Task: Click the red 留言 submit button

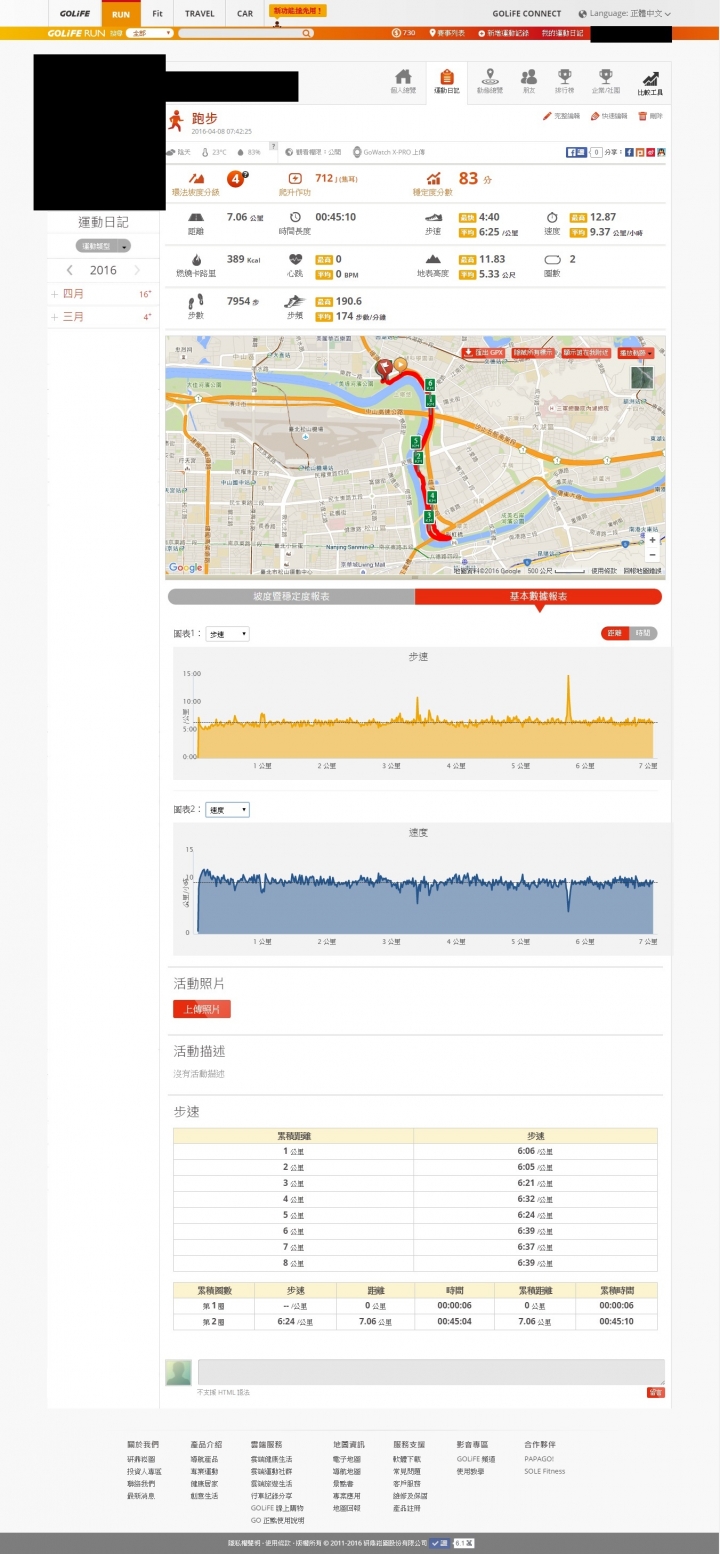Action: 655,1392
